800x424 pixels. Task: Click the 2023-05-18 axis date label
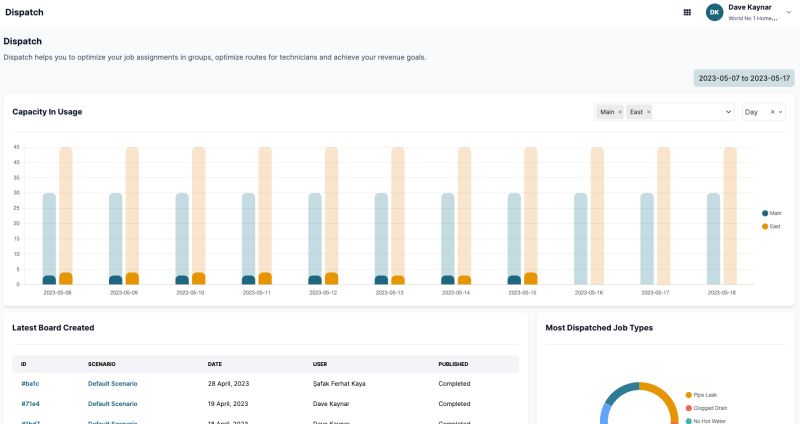[x=721, y=293]
